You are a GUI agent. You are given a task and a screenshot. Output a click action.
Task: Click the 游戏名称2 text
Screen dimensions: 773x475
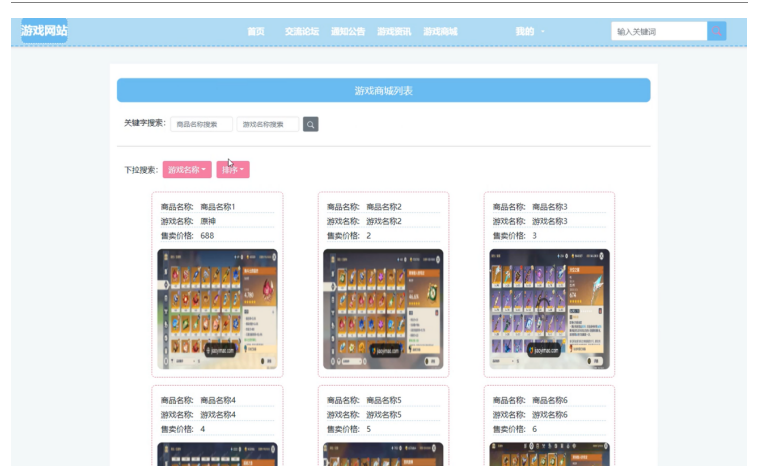tap(384, 221)
